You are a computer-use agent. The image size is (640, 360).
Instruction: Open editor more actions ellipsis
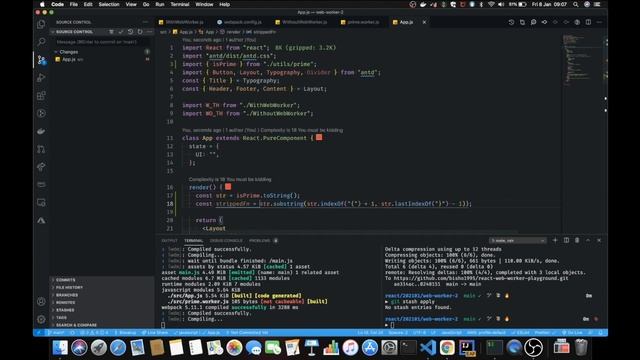(x=599, y=22)
